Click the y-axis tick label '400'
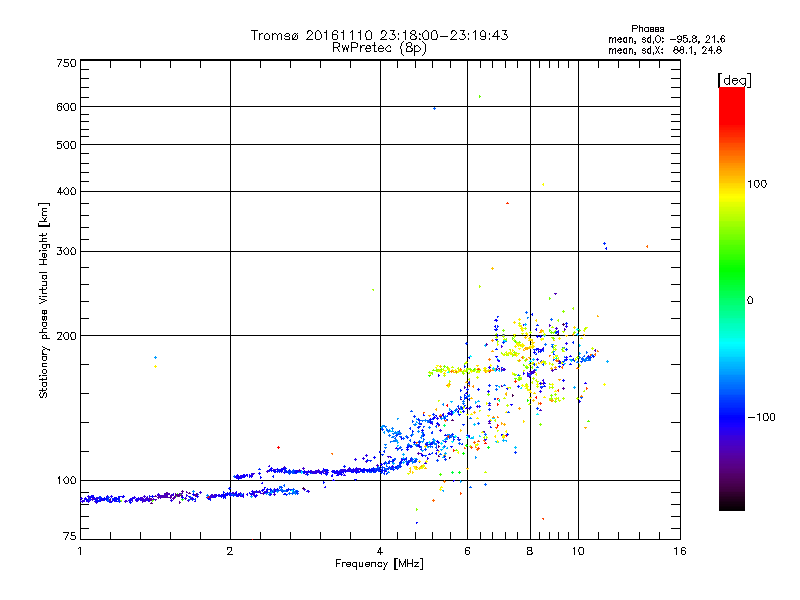Screen dimensions: 800x600 66,191
